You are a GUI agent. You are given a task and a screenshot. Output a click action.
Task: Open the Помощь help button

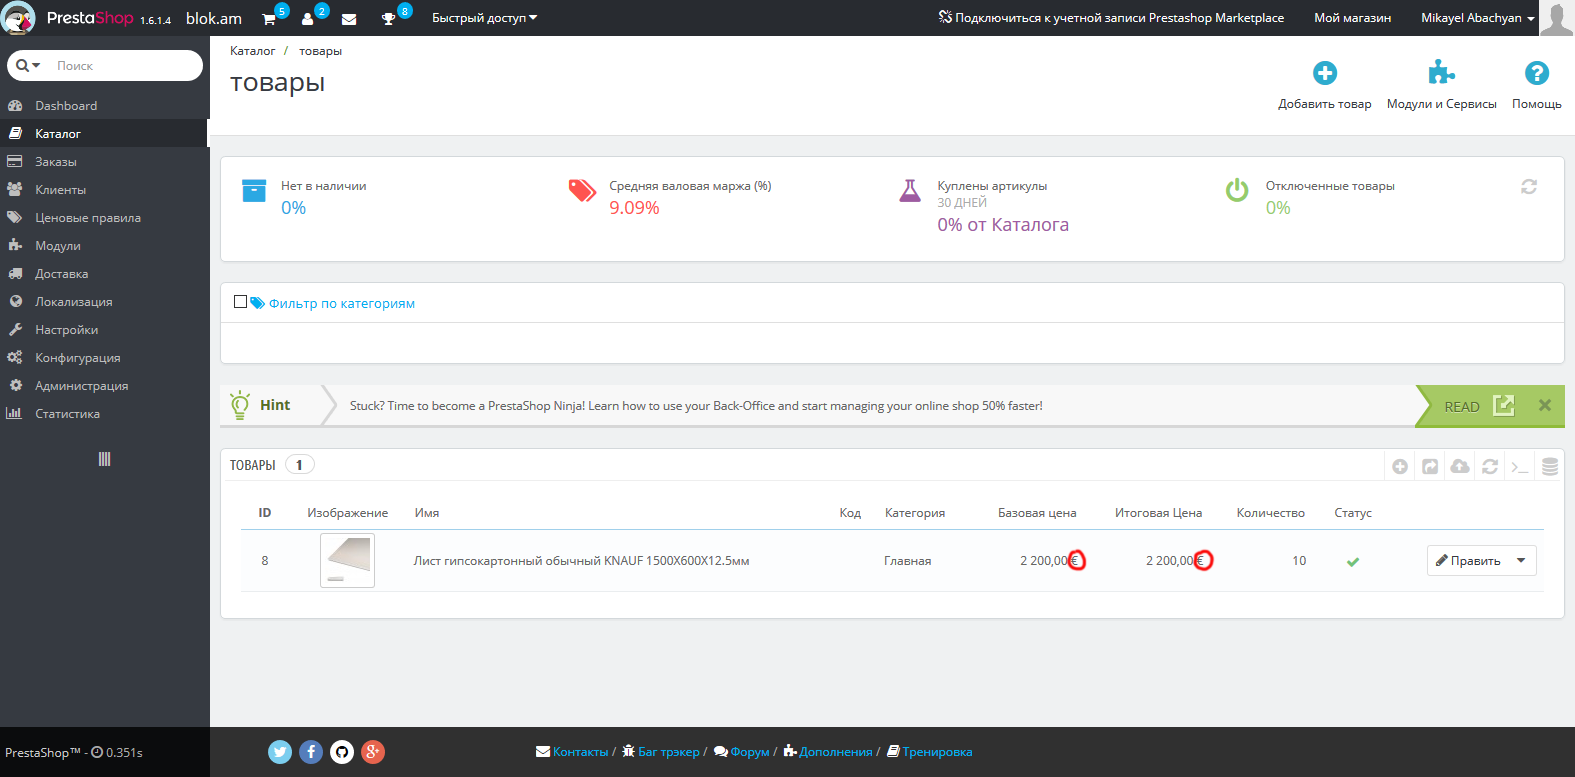[x=1536, y=85]
